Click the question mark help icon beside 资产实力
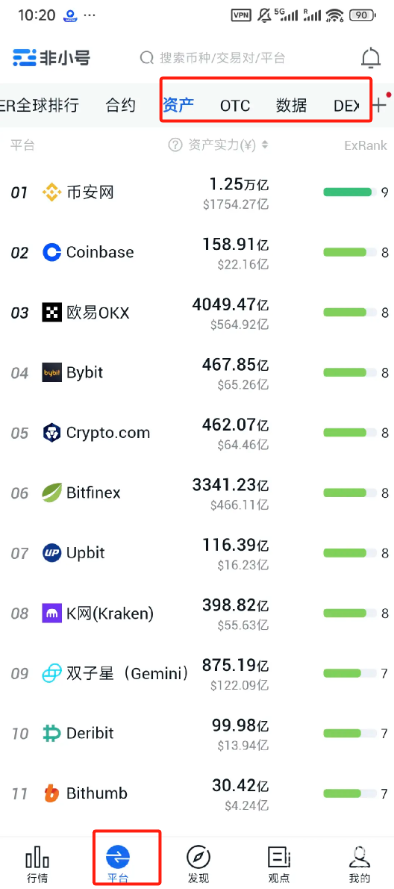Image resolution: width=394 pixels, height=889 pixels. (x=175, y=145)
